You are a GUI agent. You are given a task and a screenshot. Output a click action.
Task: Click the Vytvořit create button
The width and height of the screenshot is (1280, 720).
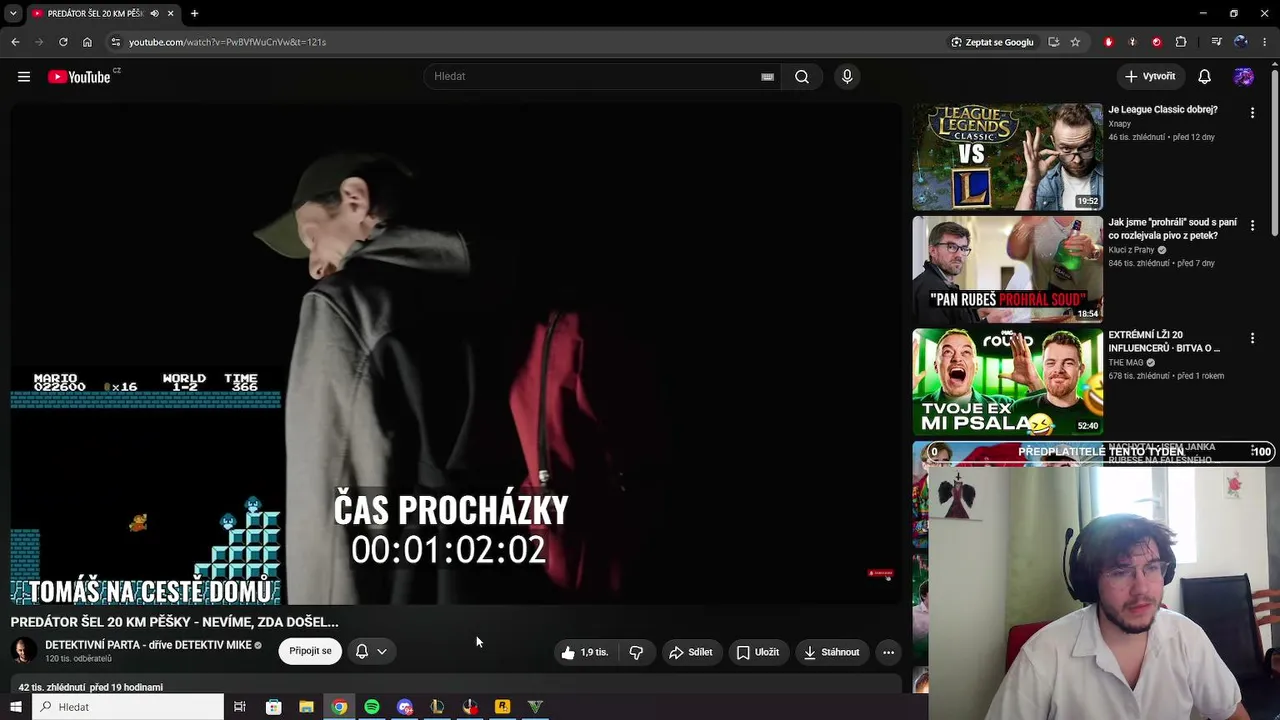pos(1150,77)
